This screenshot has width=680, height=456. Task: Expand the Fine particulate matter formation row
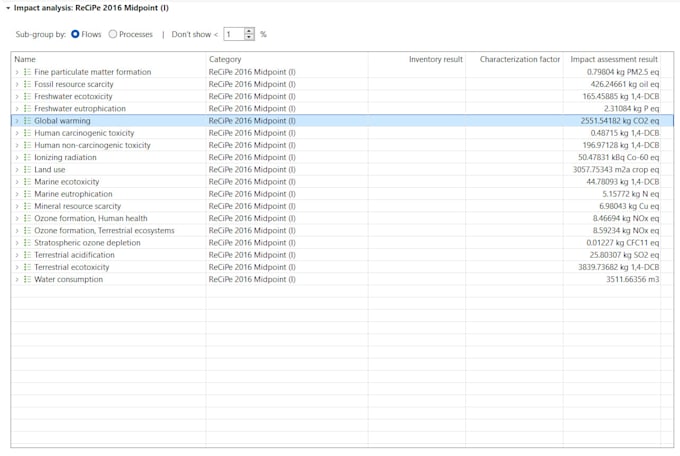pyautogui.click(x=16, y=72)
